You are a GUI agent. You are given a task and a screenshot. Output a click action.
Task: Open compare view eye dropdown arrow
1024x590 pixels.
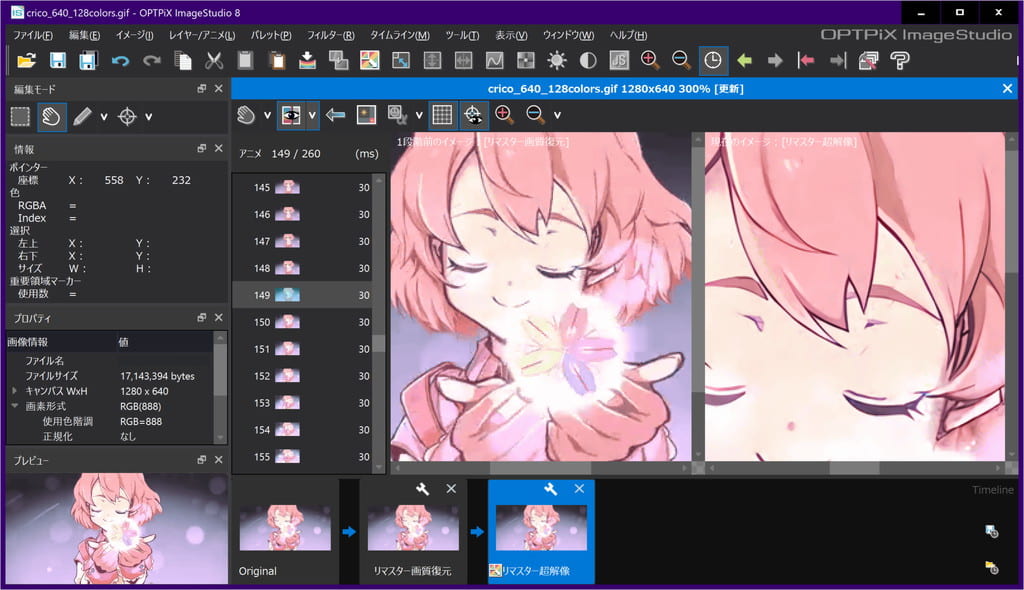point(312,115)
